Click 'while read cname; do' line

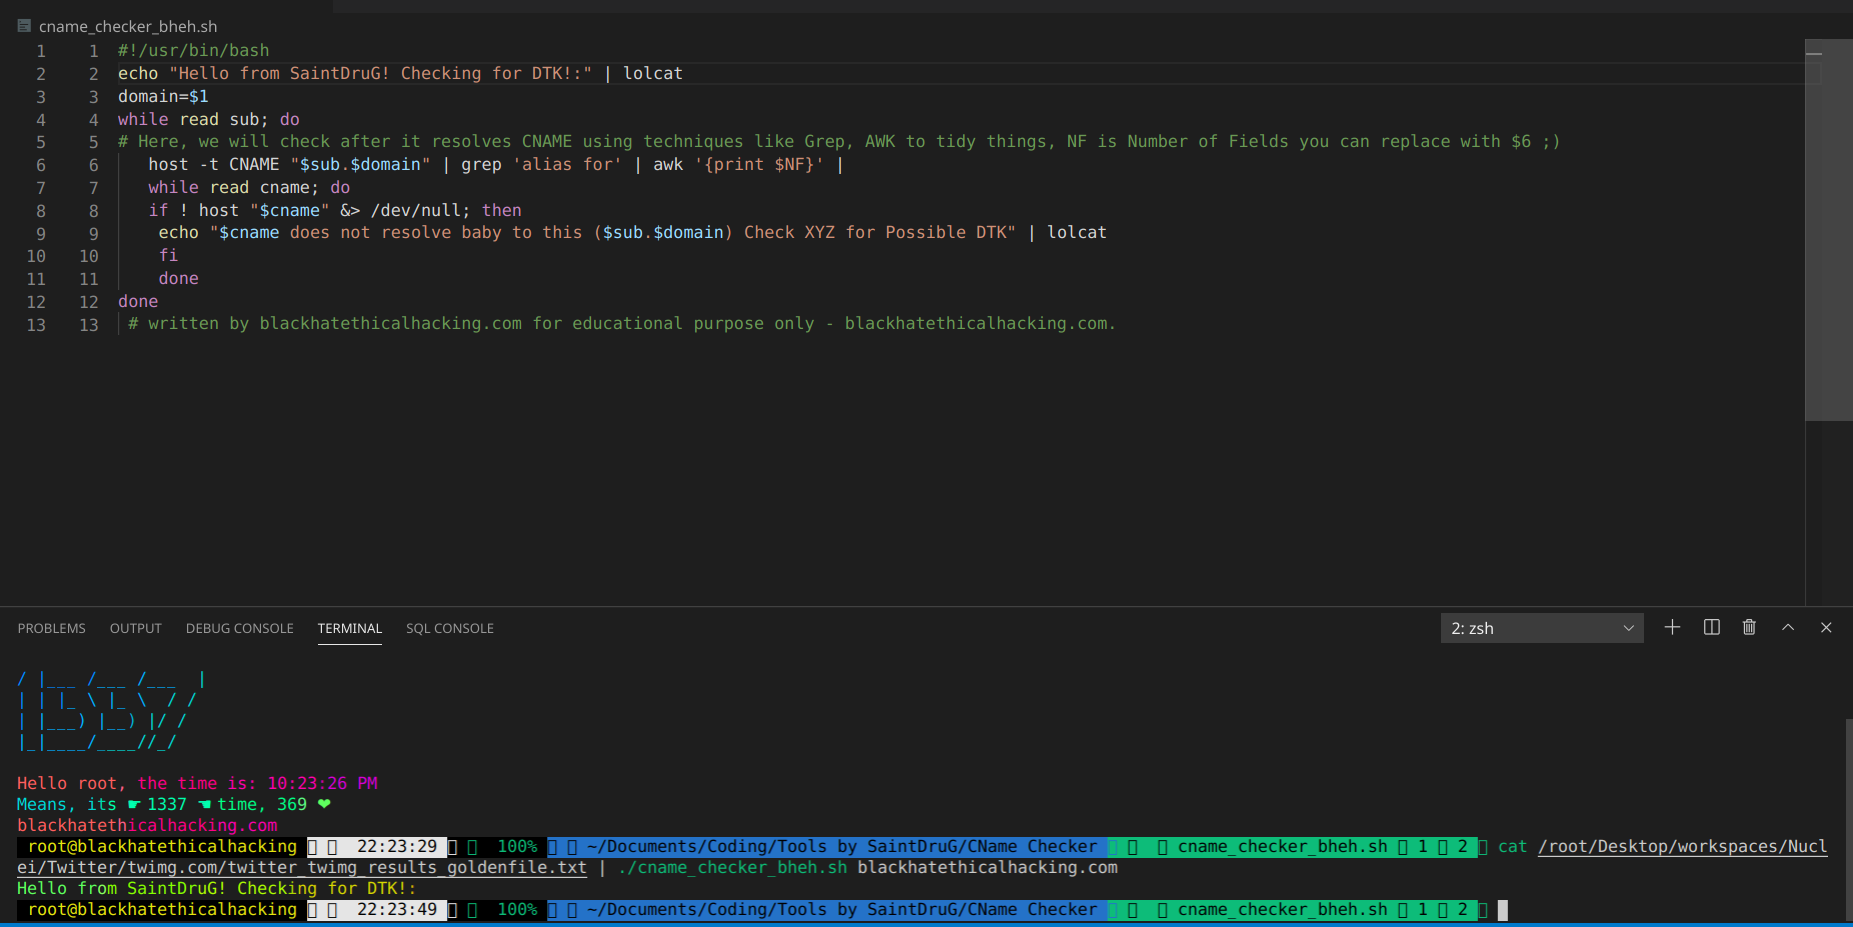(249, 187)
